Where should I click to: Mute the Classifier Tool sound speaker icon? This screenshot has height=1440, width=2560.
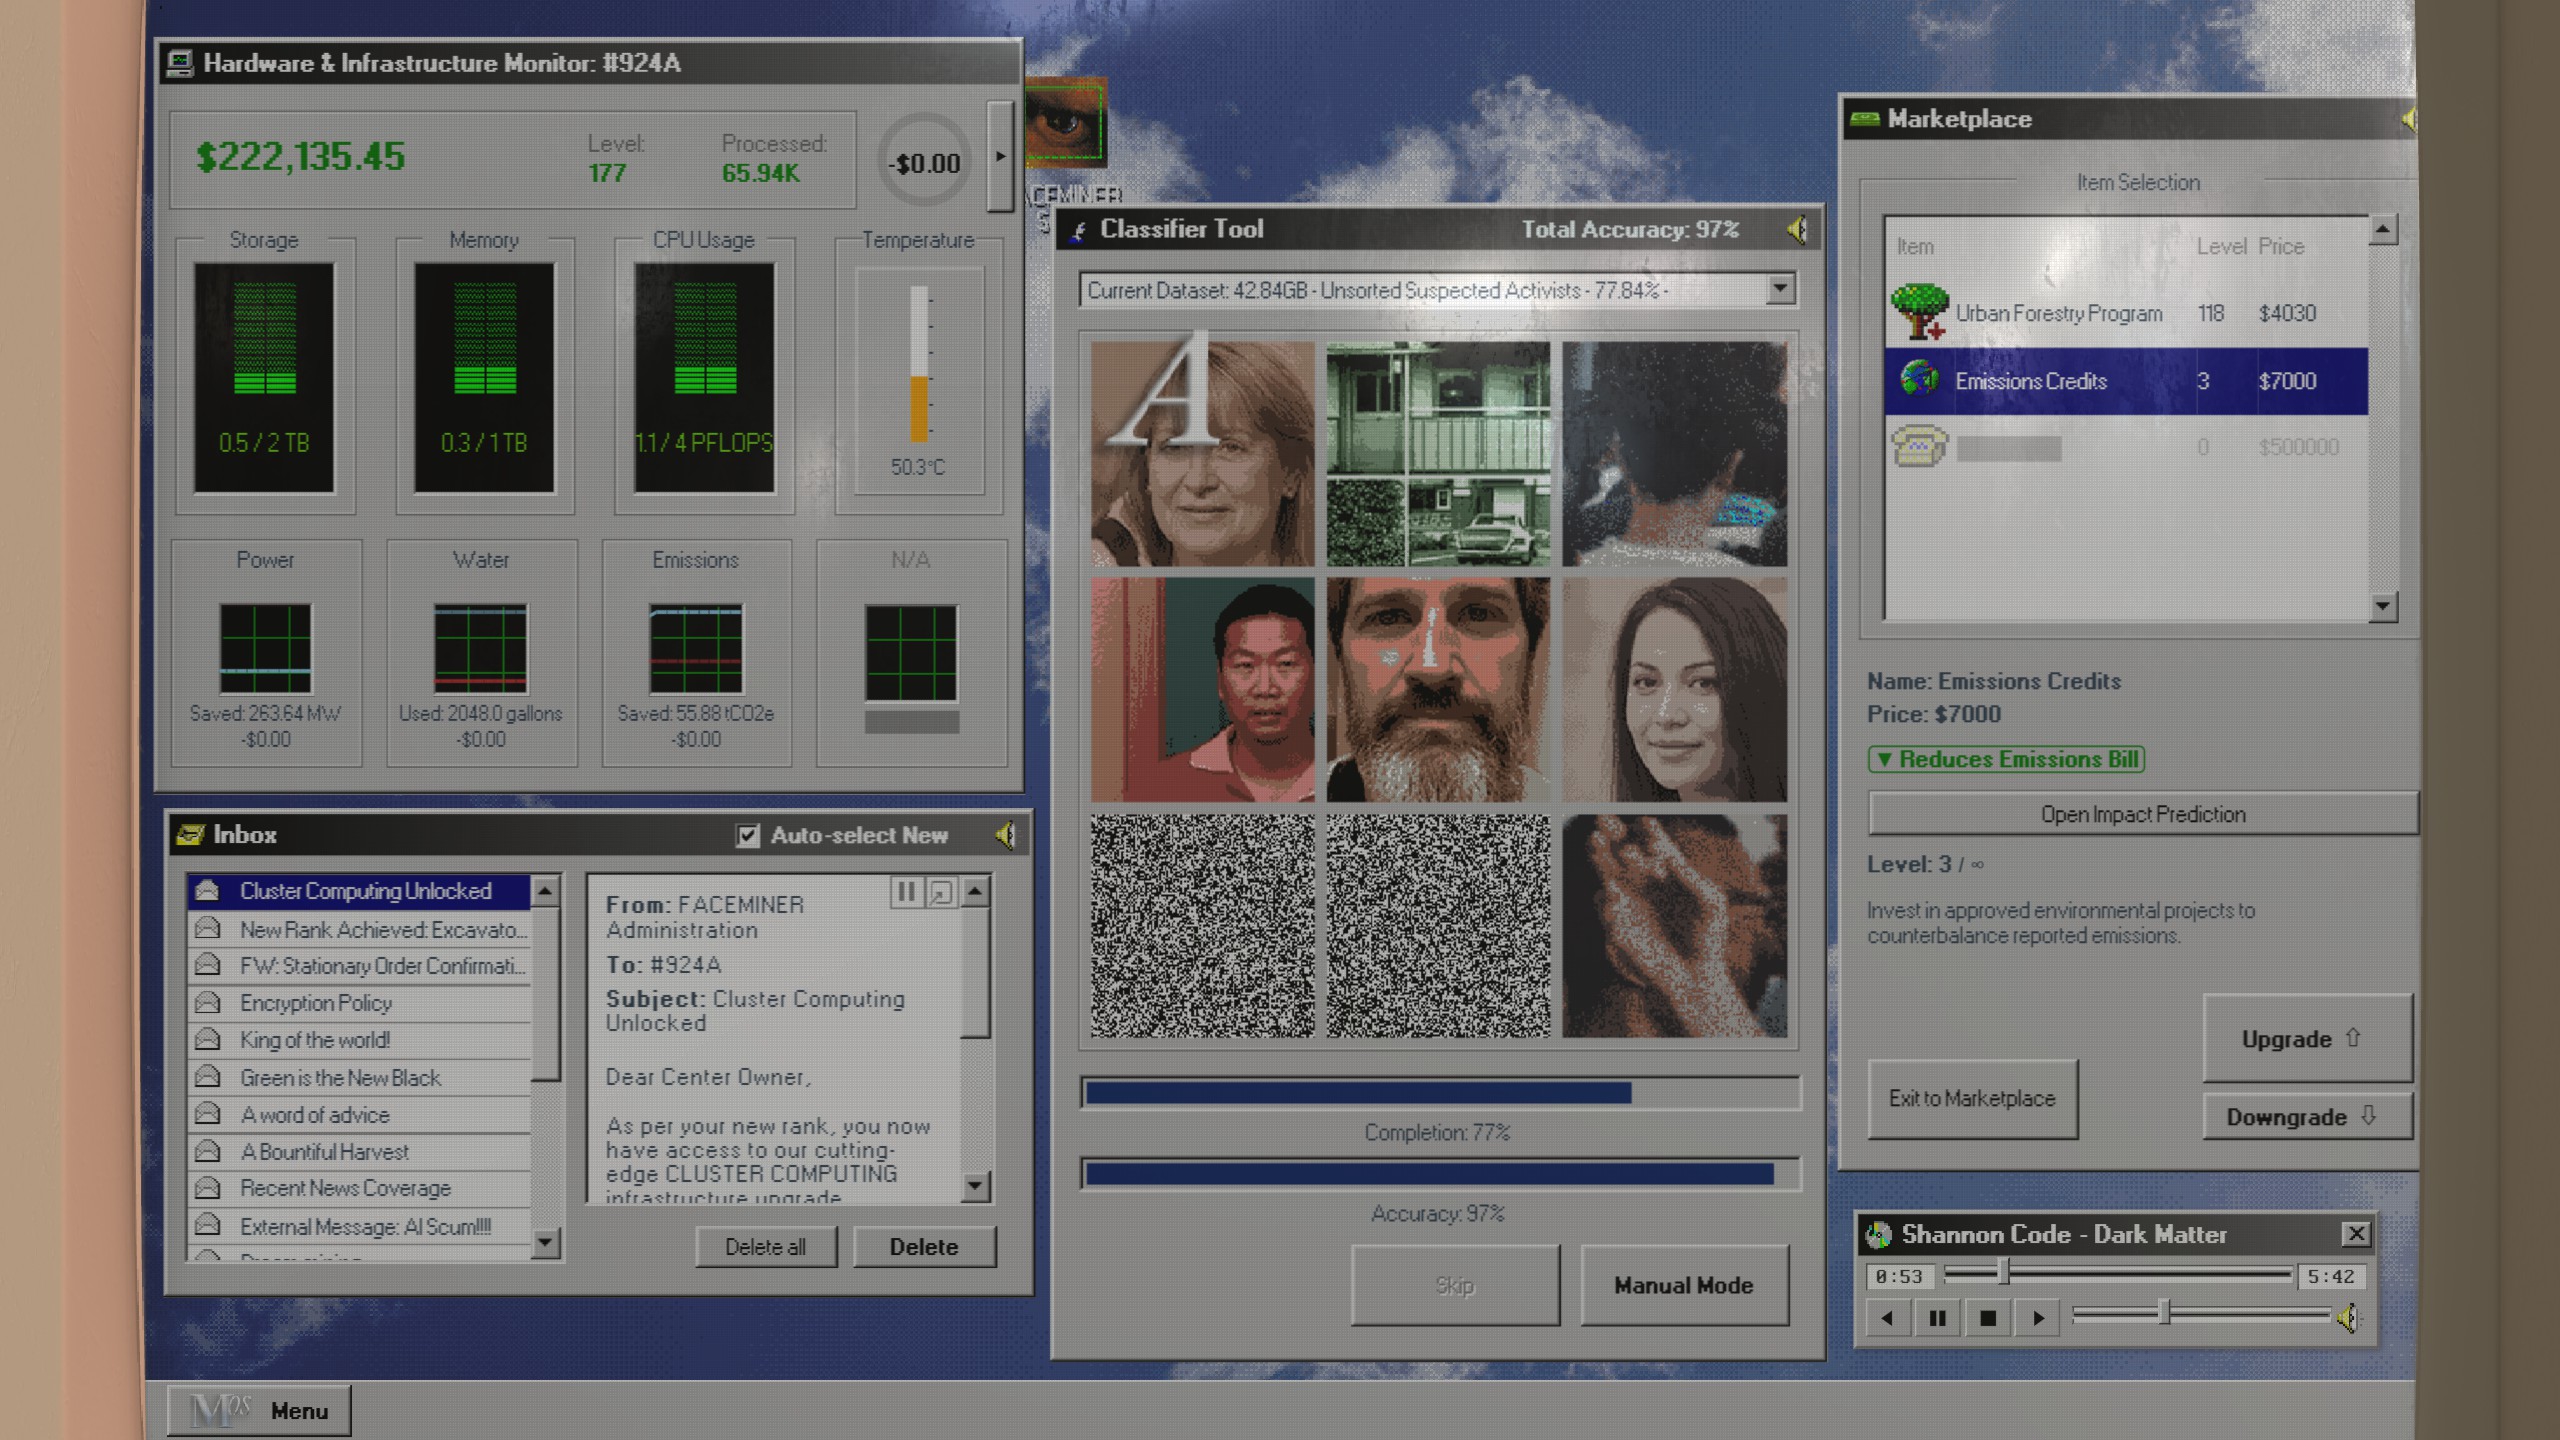click(1797, 230)
